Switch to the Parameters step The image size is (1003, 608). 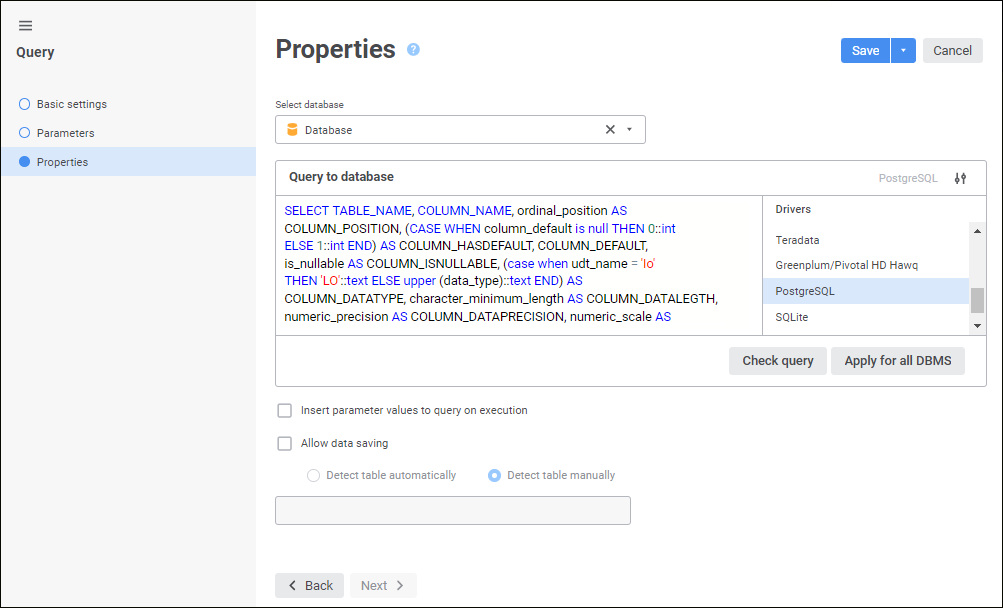click(65, 133)
